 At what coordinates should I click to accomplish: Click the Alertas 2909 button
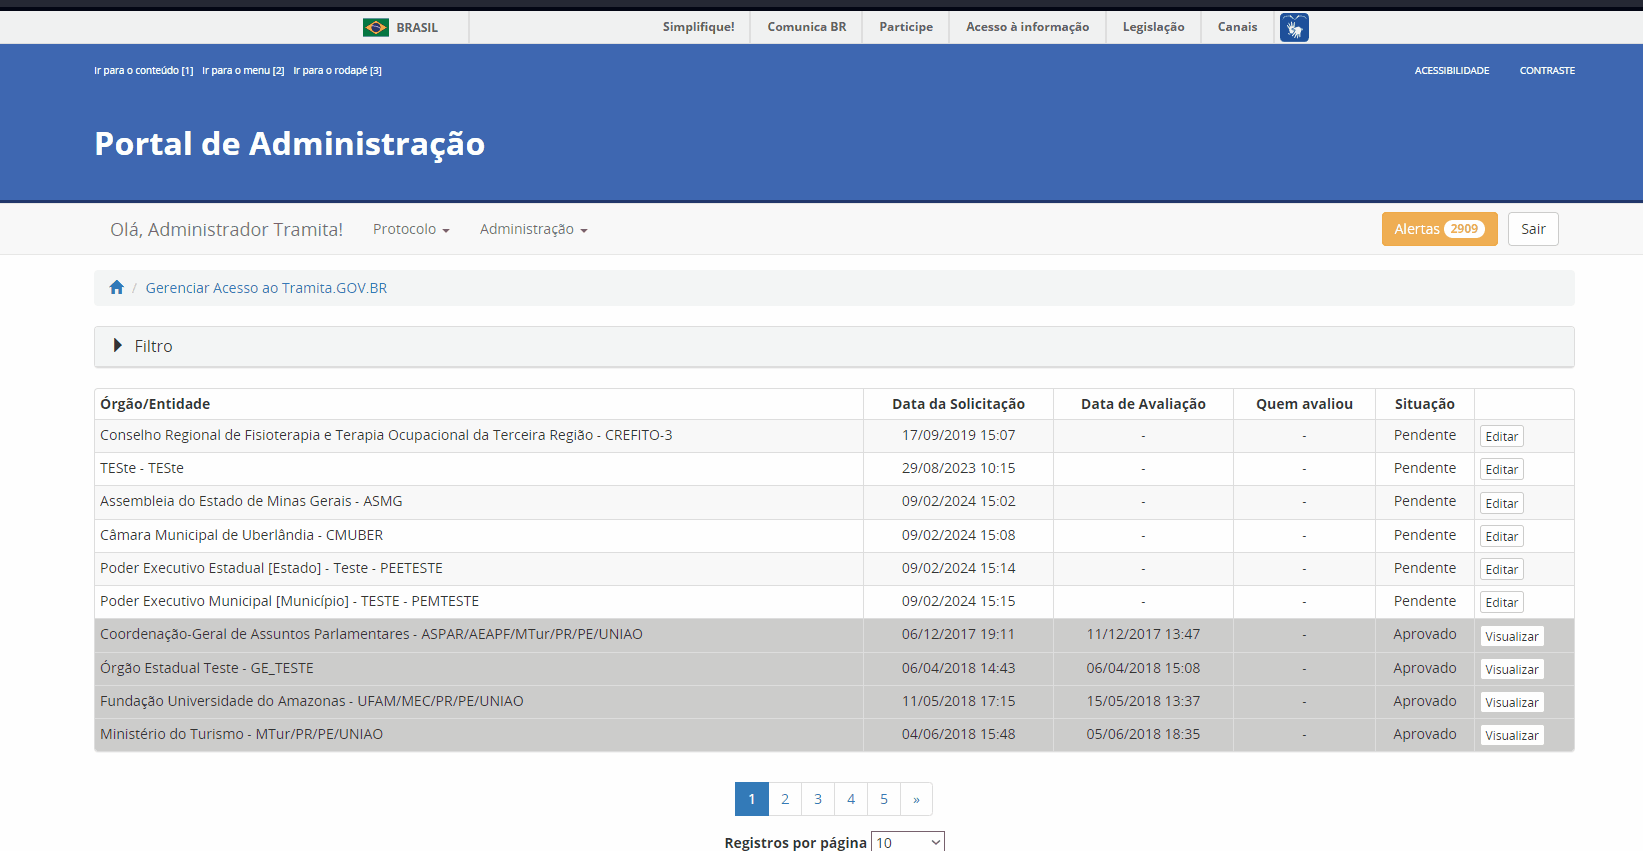pyautogui.click(x=1439, y=229)
